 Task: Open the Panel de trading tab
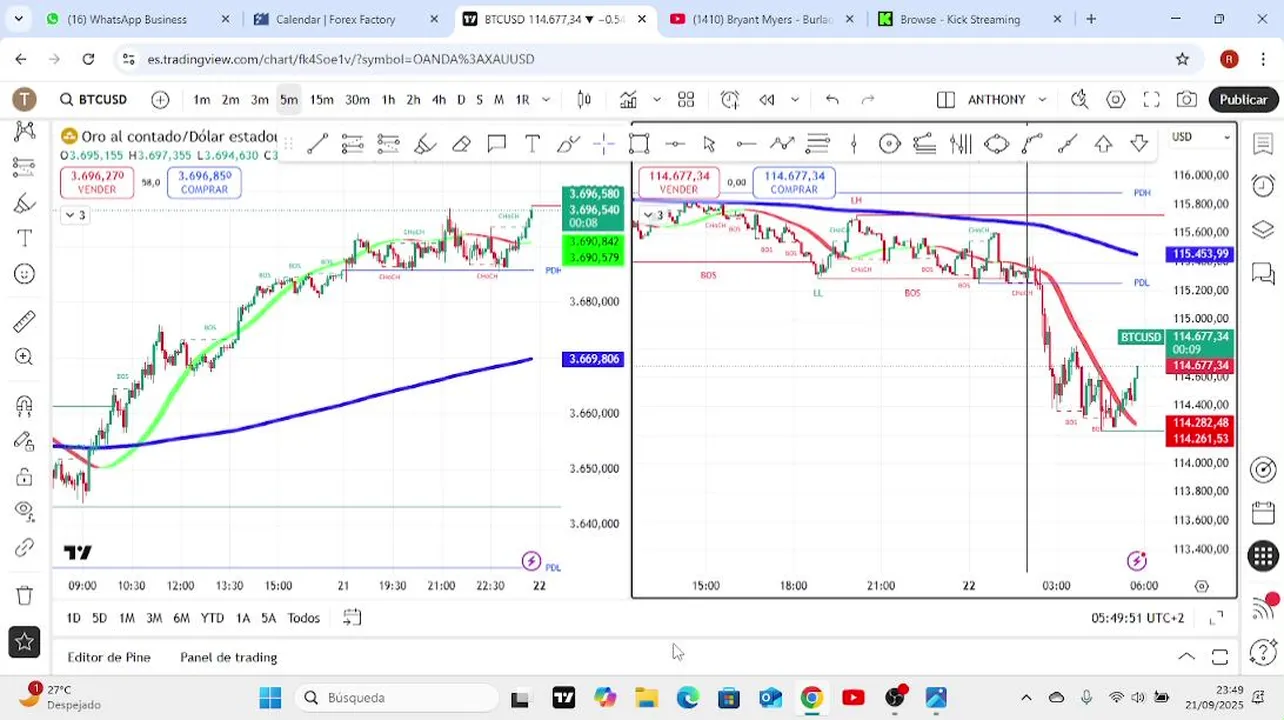tap(229, 657)
